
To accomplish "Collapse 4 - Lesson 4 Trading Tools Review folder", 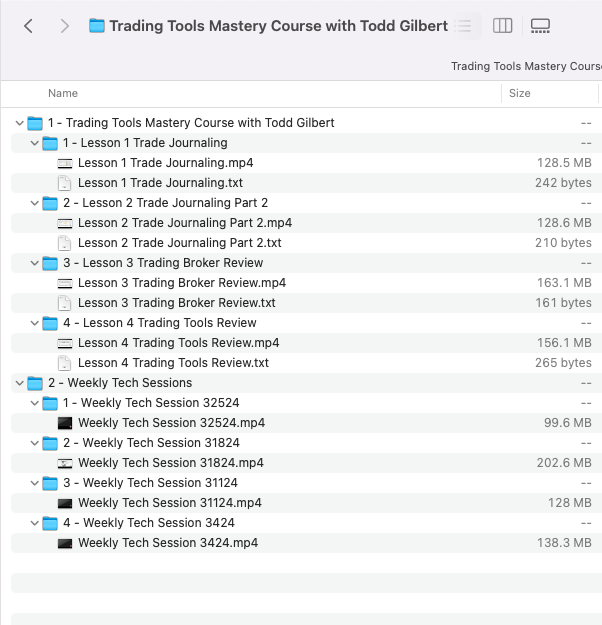I will (35, 323).
